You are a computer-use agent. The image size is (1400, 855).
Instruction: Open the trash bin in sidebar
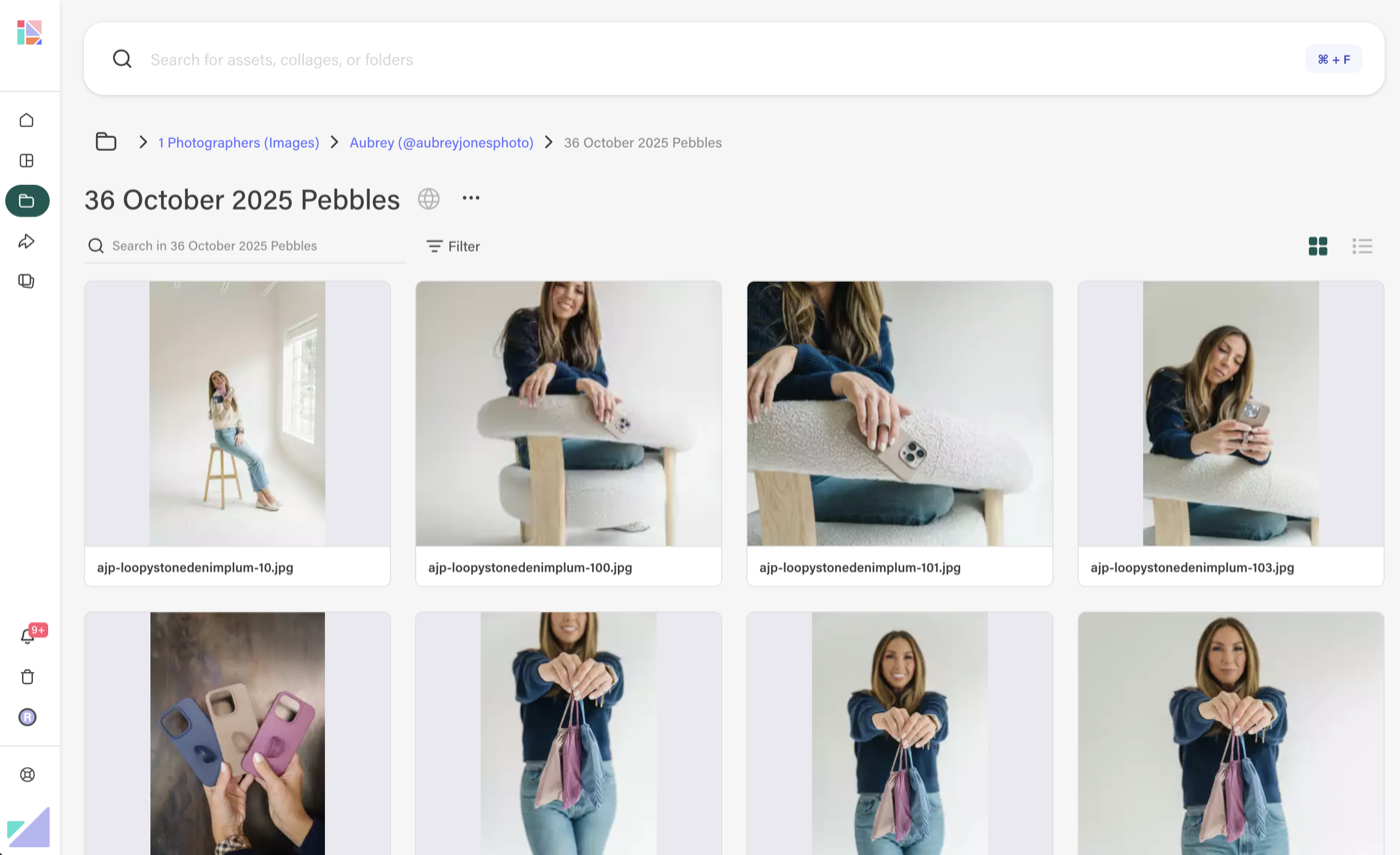pos(27,677)
